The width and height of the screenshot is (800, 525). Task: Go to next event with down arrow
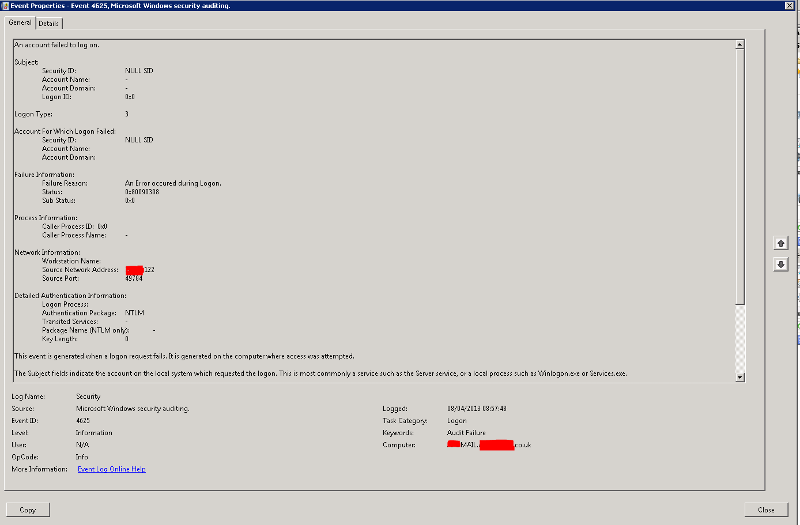781,264
